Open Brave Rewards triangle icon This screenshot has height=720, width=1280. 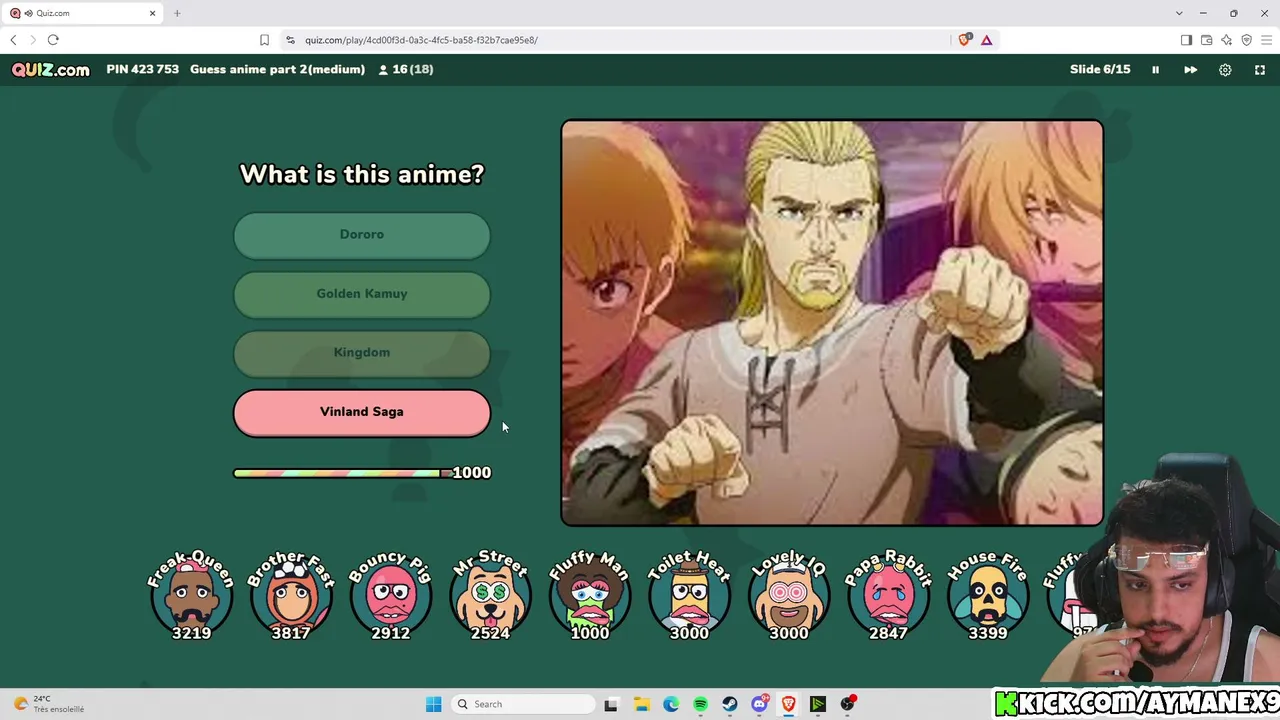pyautogui.click(x=986, y=40)
